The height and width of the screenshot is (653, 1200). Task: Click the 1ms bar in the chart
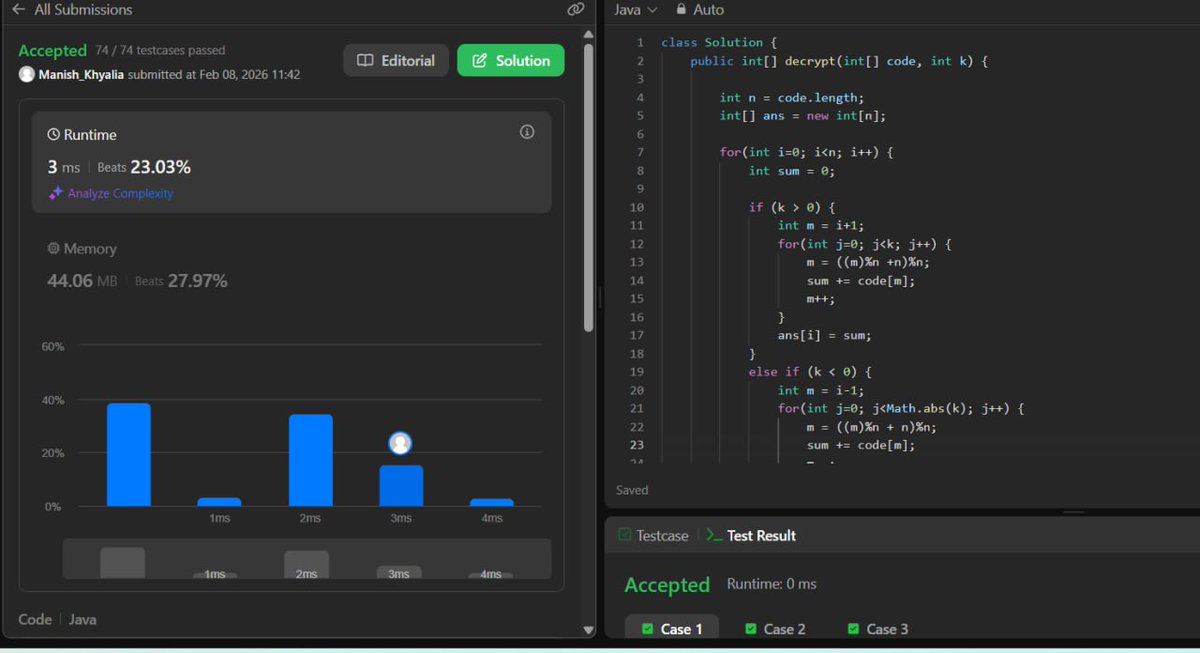point(219,502)
